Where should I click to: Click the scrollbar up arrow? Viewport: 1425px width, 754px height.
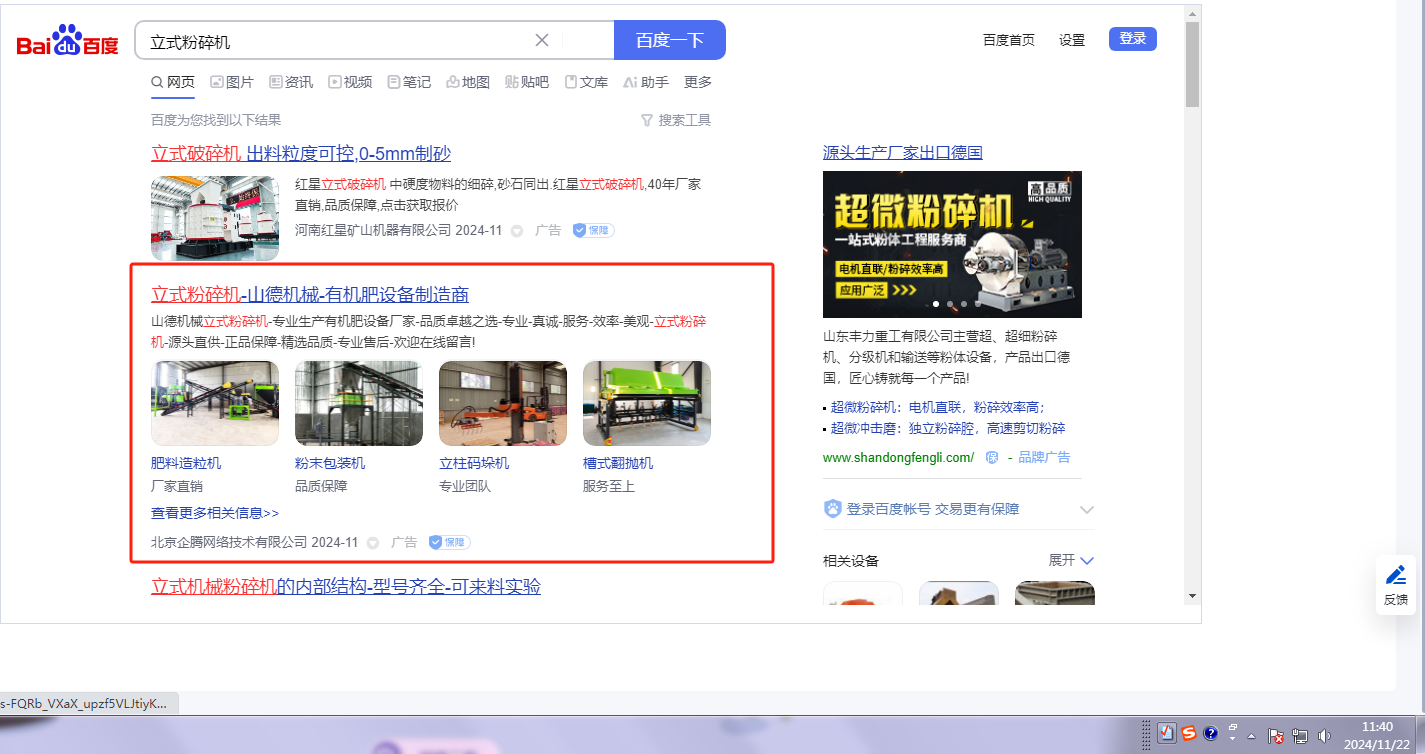pyautogui.click(x=1192, y=13)
